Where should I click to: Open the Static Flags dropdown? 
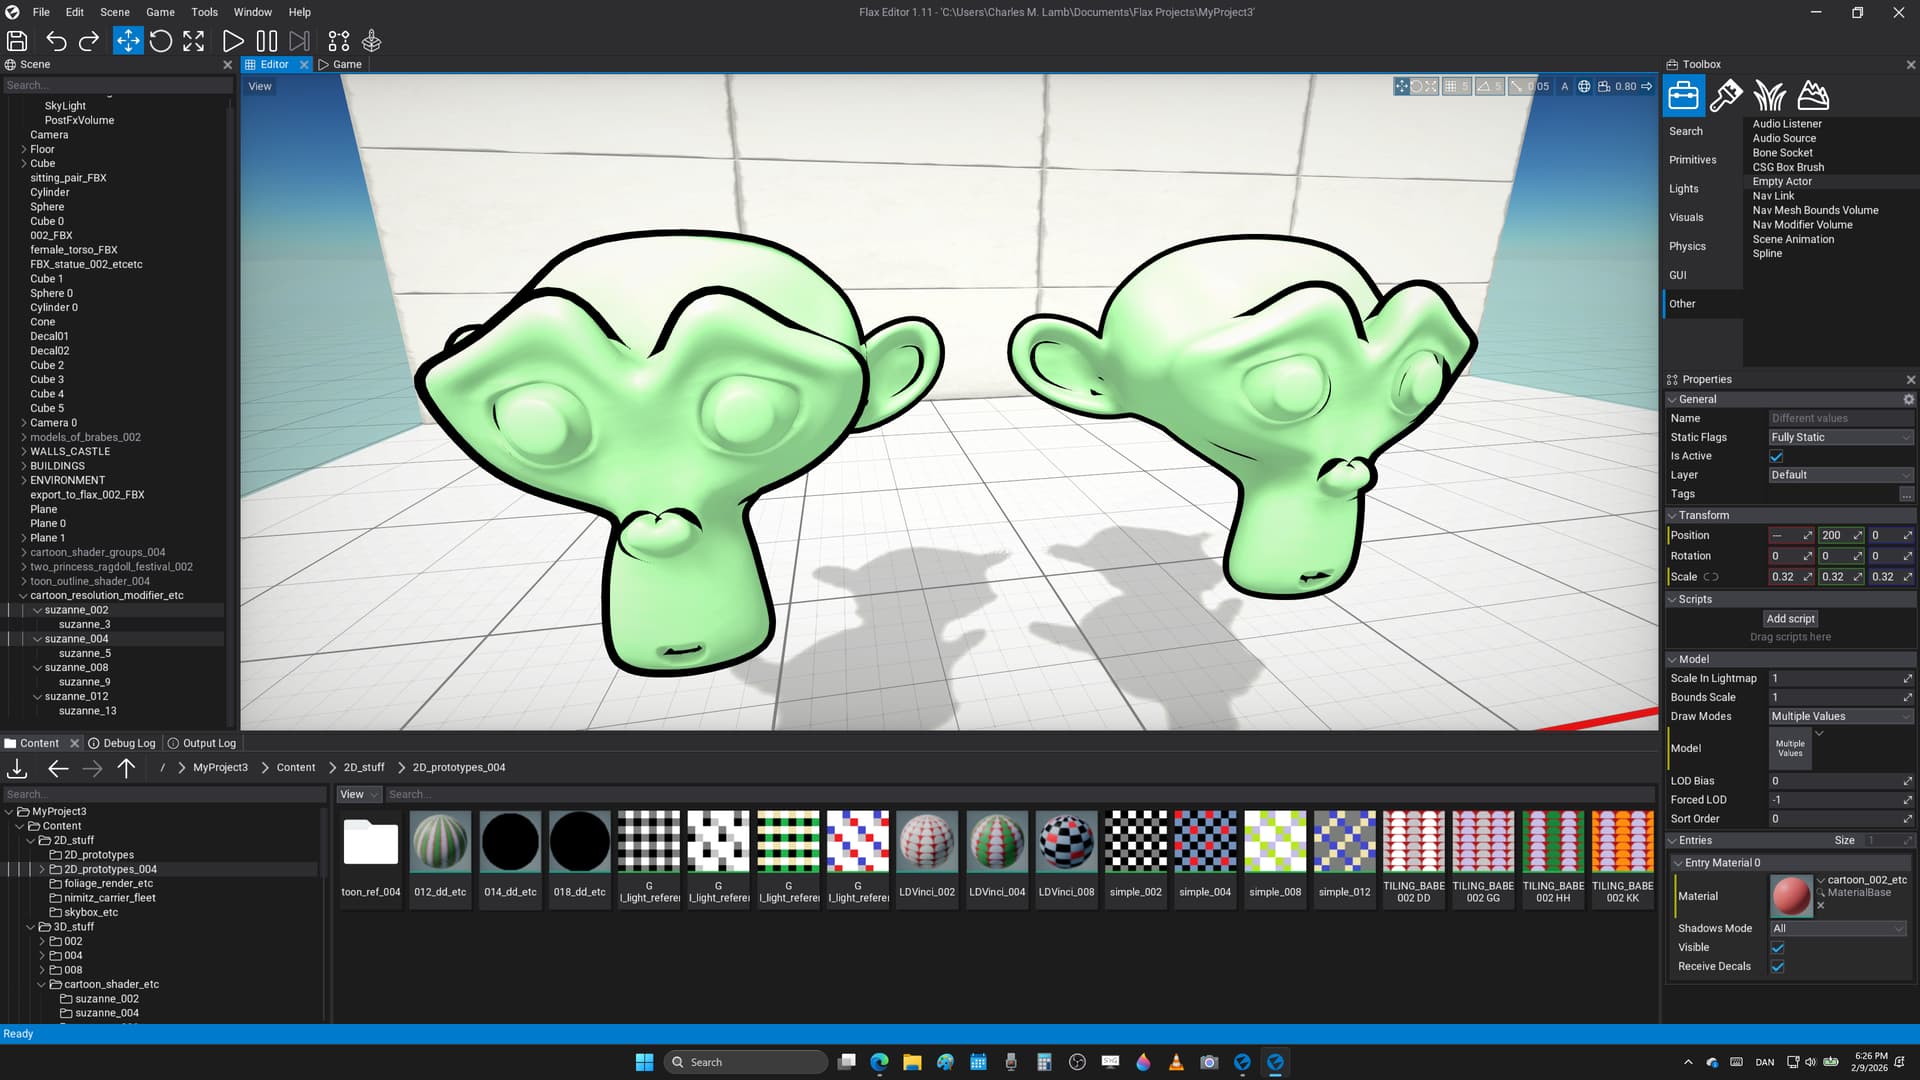[x=1840, y=437]
